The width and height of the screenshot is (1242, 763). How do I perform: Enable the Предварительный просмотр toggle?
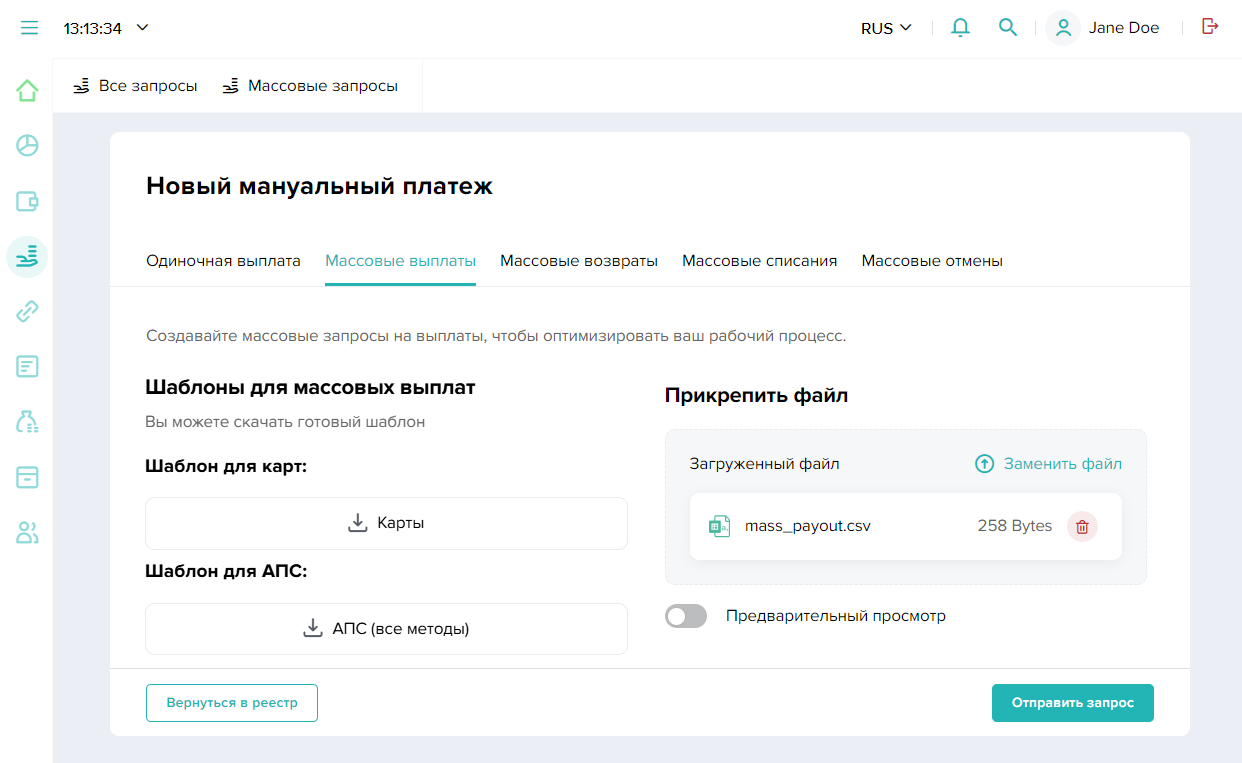pos(686,616)
